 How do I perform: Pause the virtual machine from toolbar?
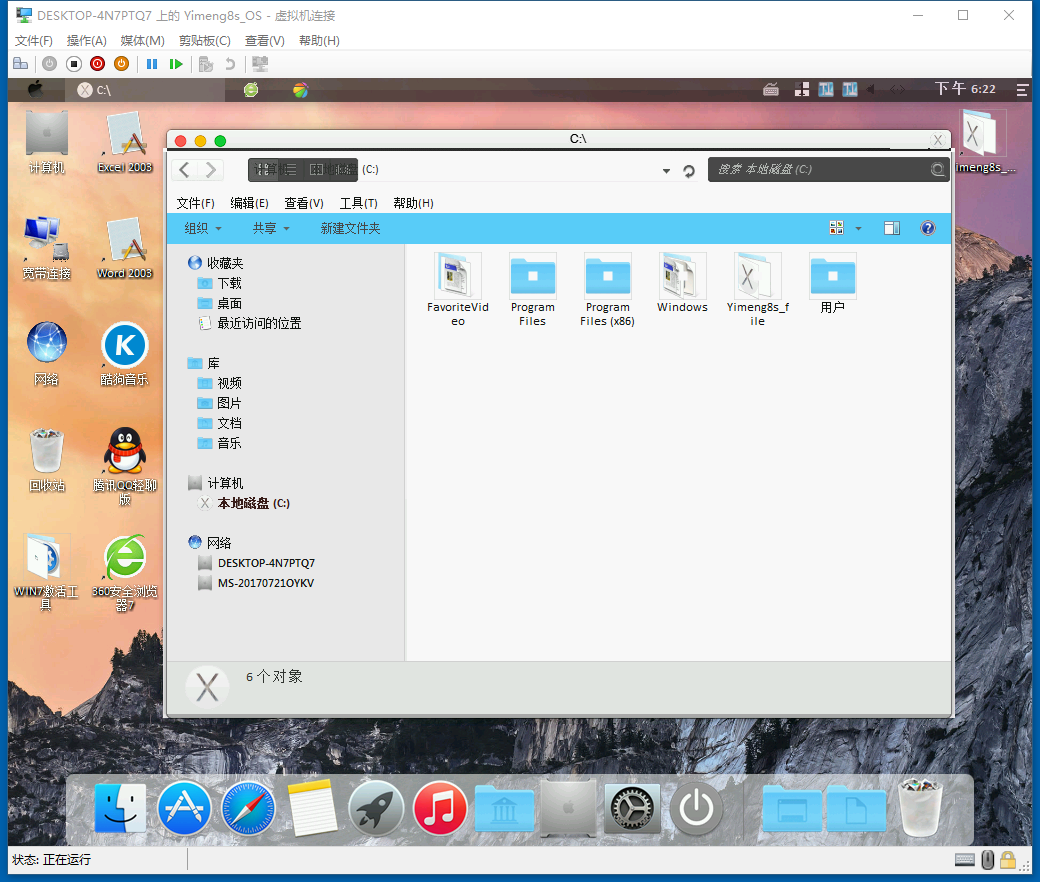click(x=152, y=64)
